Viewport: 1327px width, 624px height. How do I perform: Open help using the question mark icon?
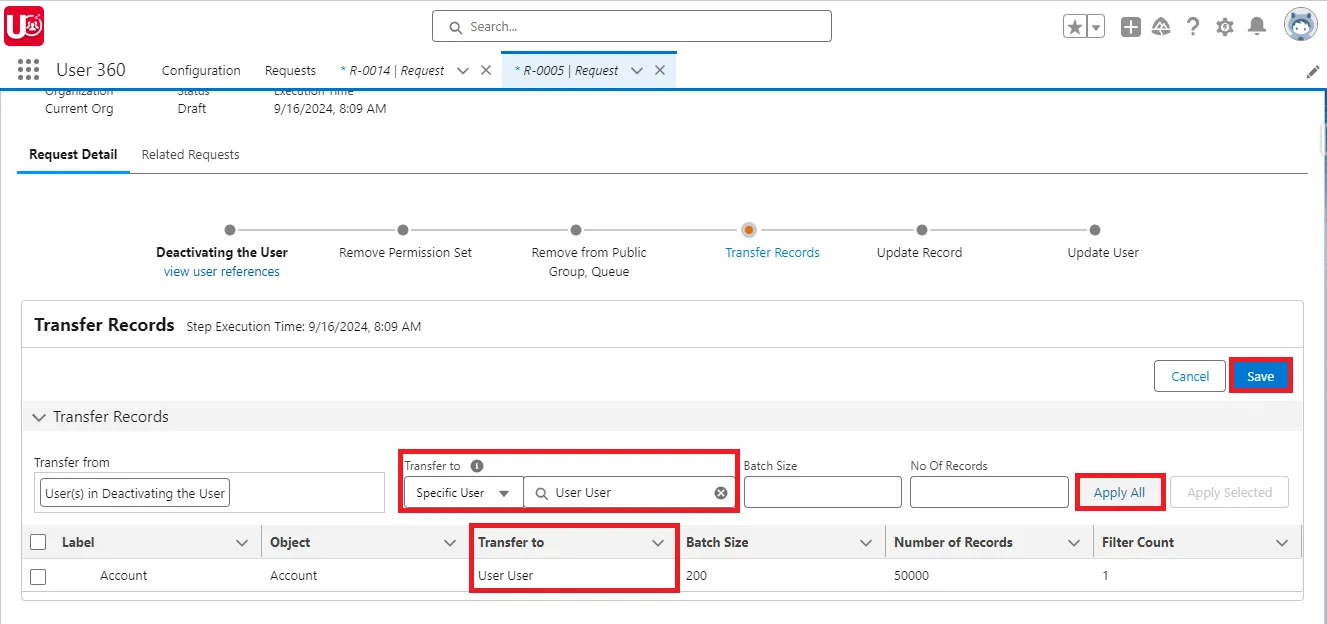tap(1193, 27)
